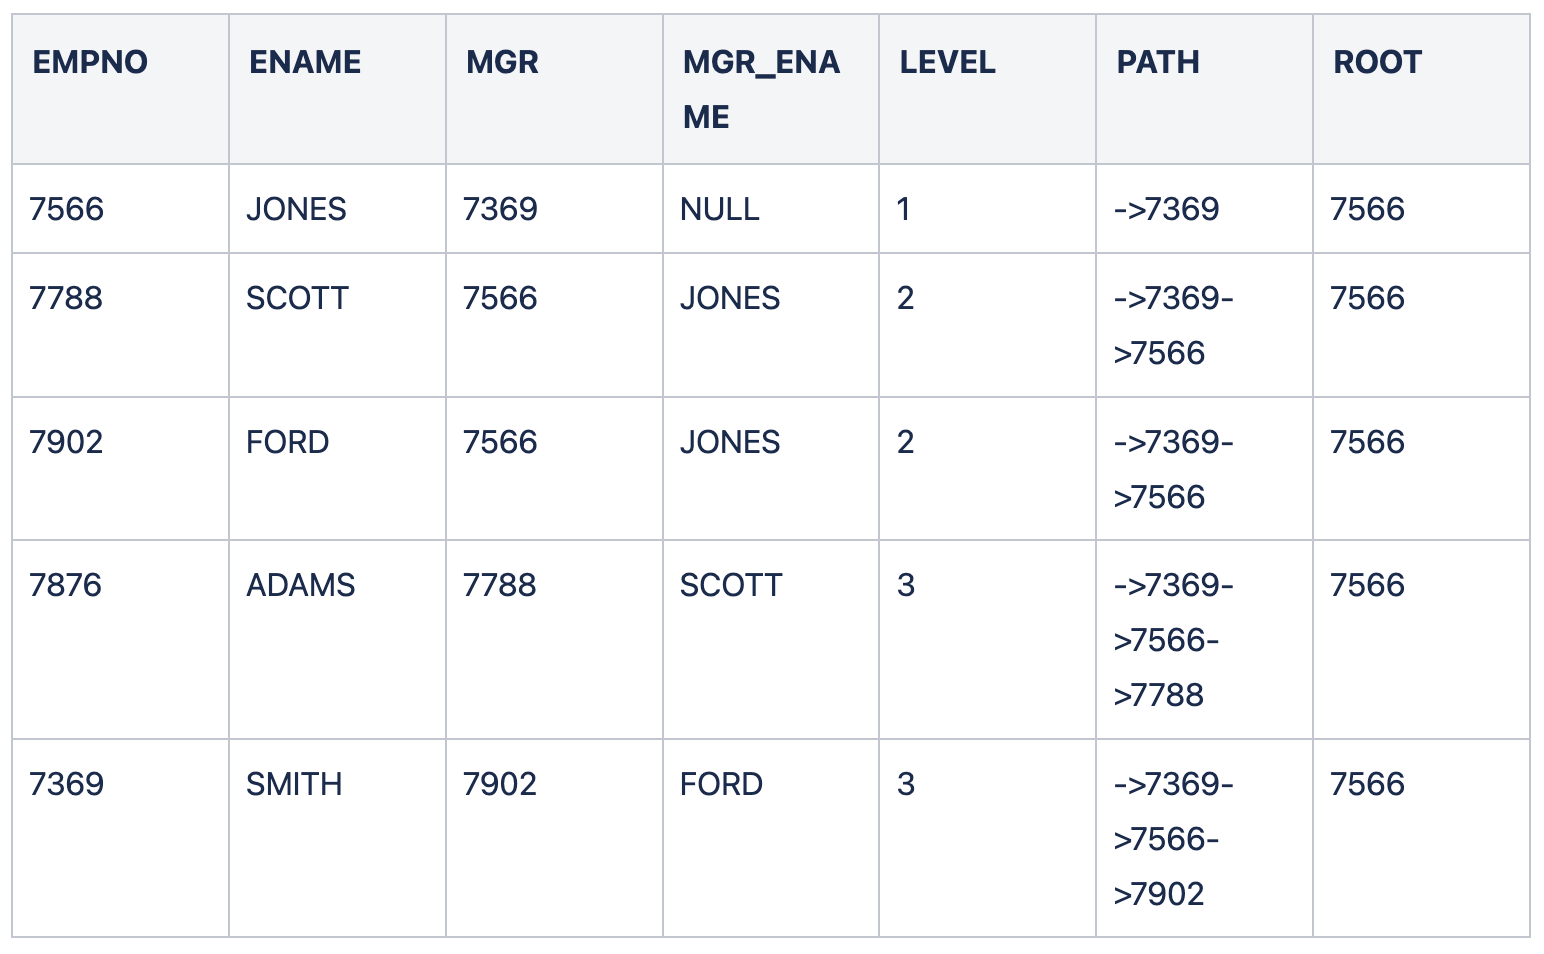
Task: Click the ADAMS cell in ENAME column
Action: pyautogui.click(x=300, y=585)
